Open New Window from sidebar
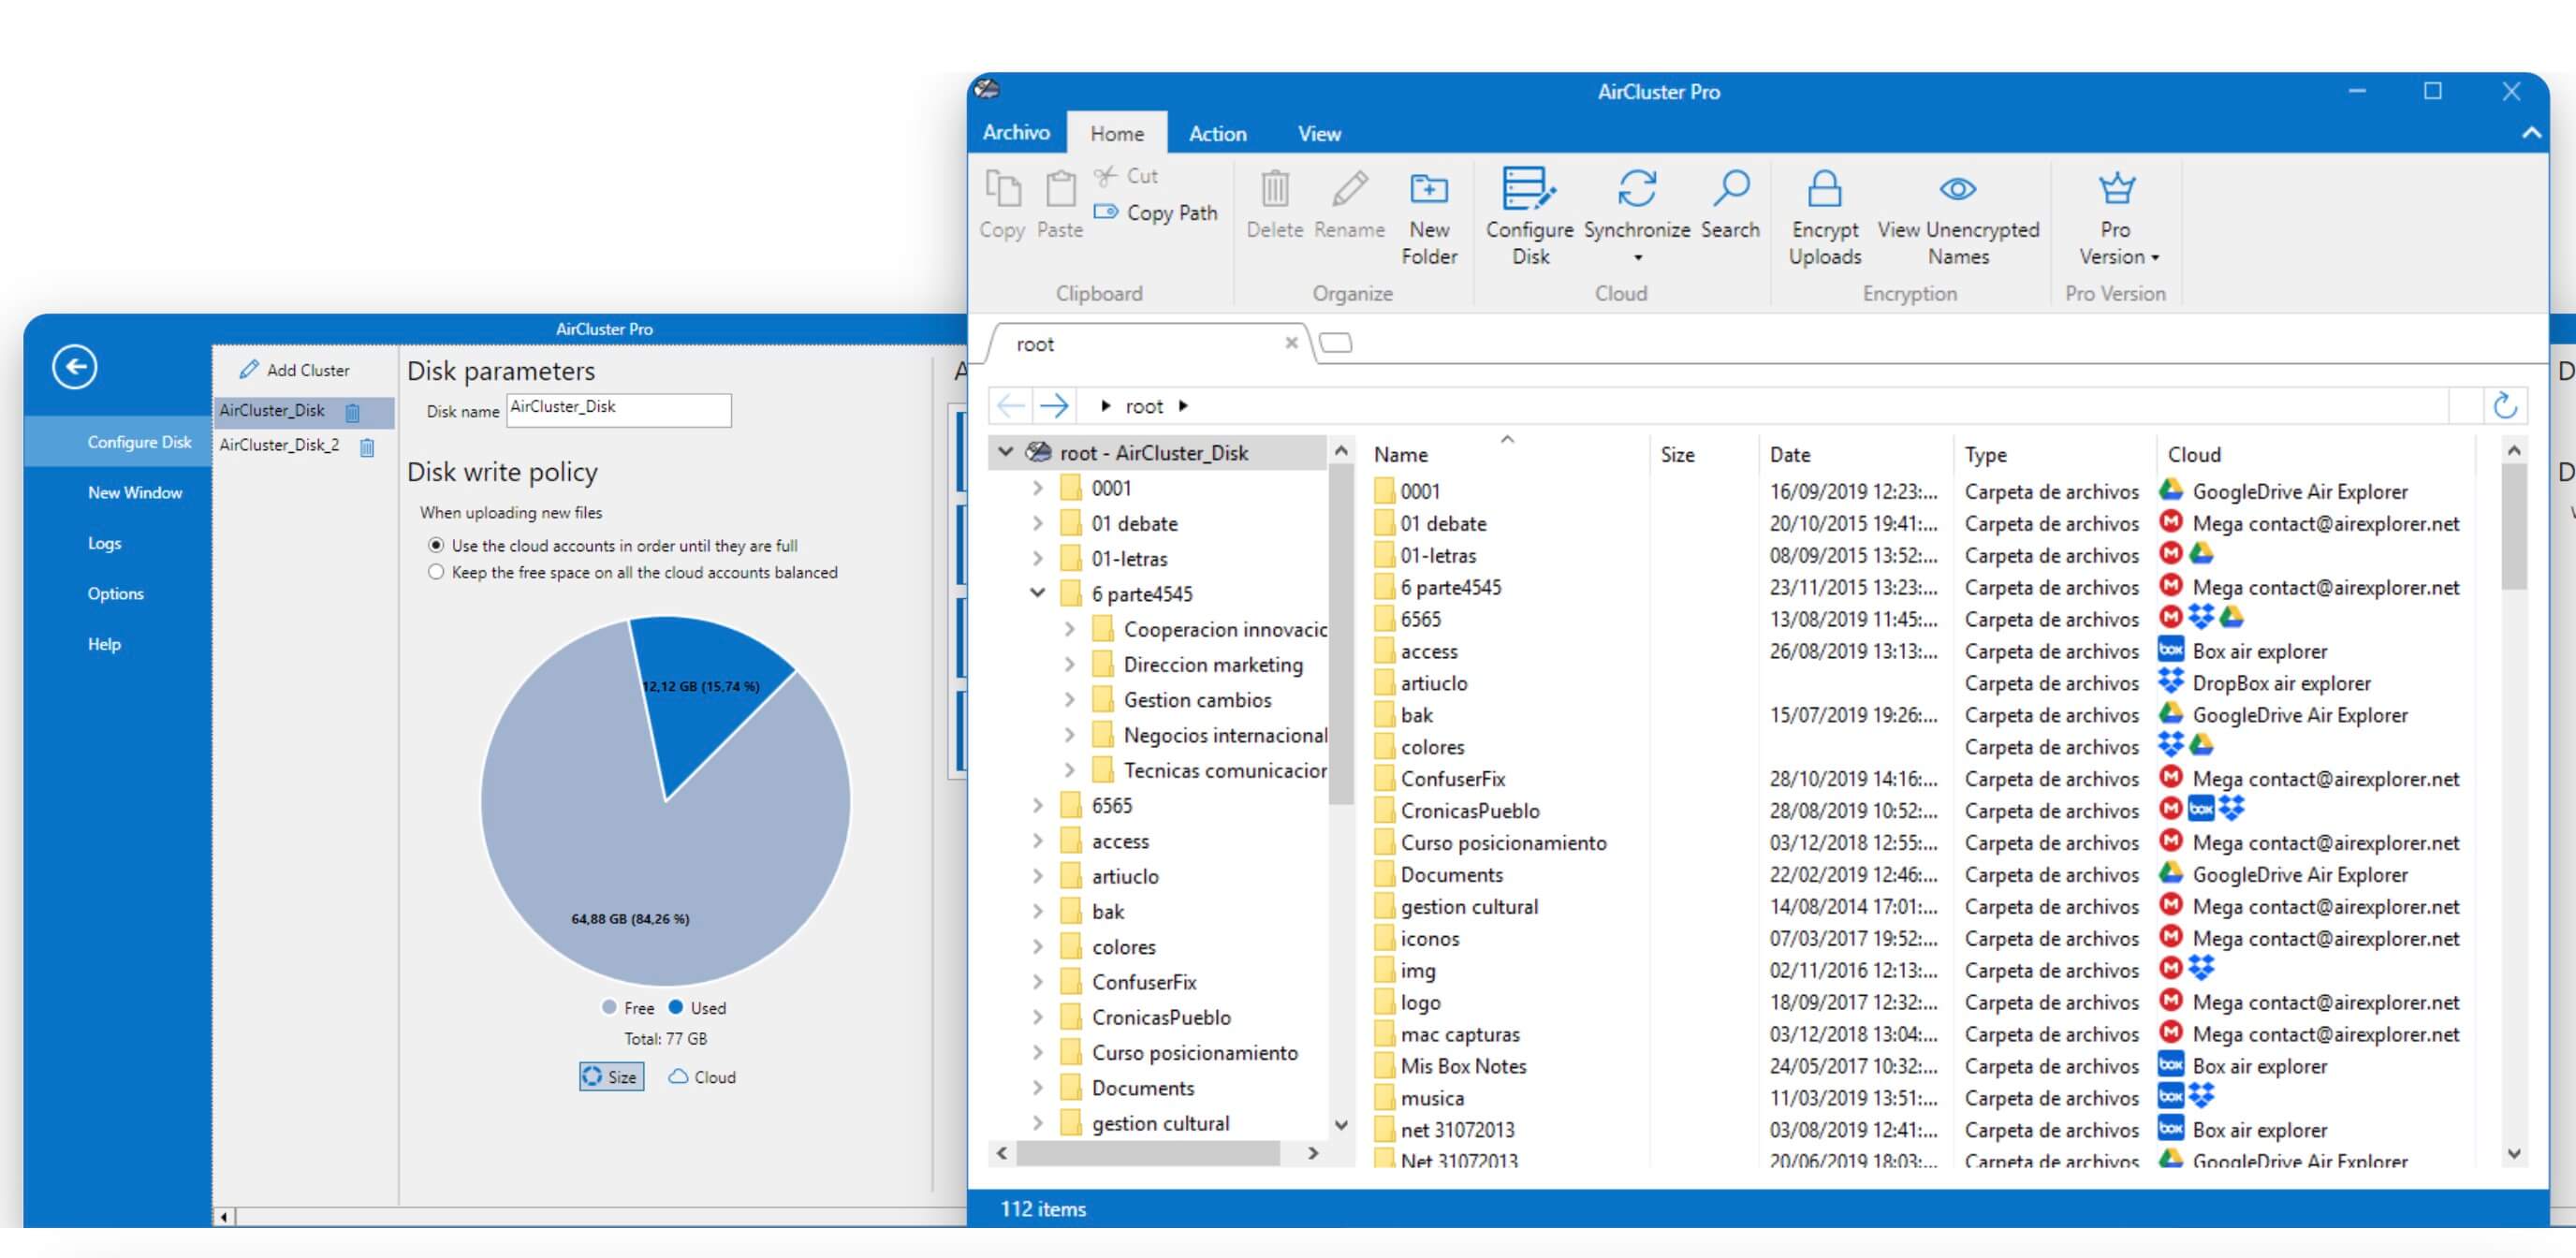This screenshot has width=2576, height=1258. [x=135, y=493]
